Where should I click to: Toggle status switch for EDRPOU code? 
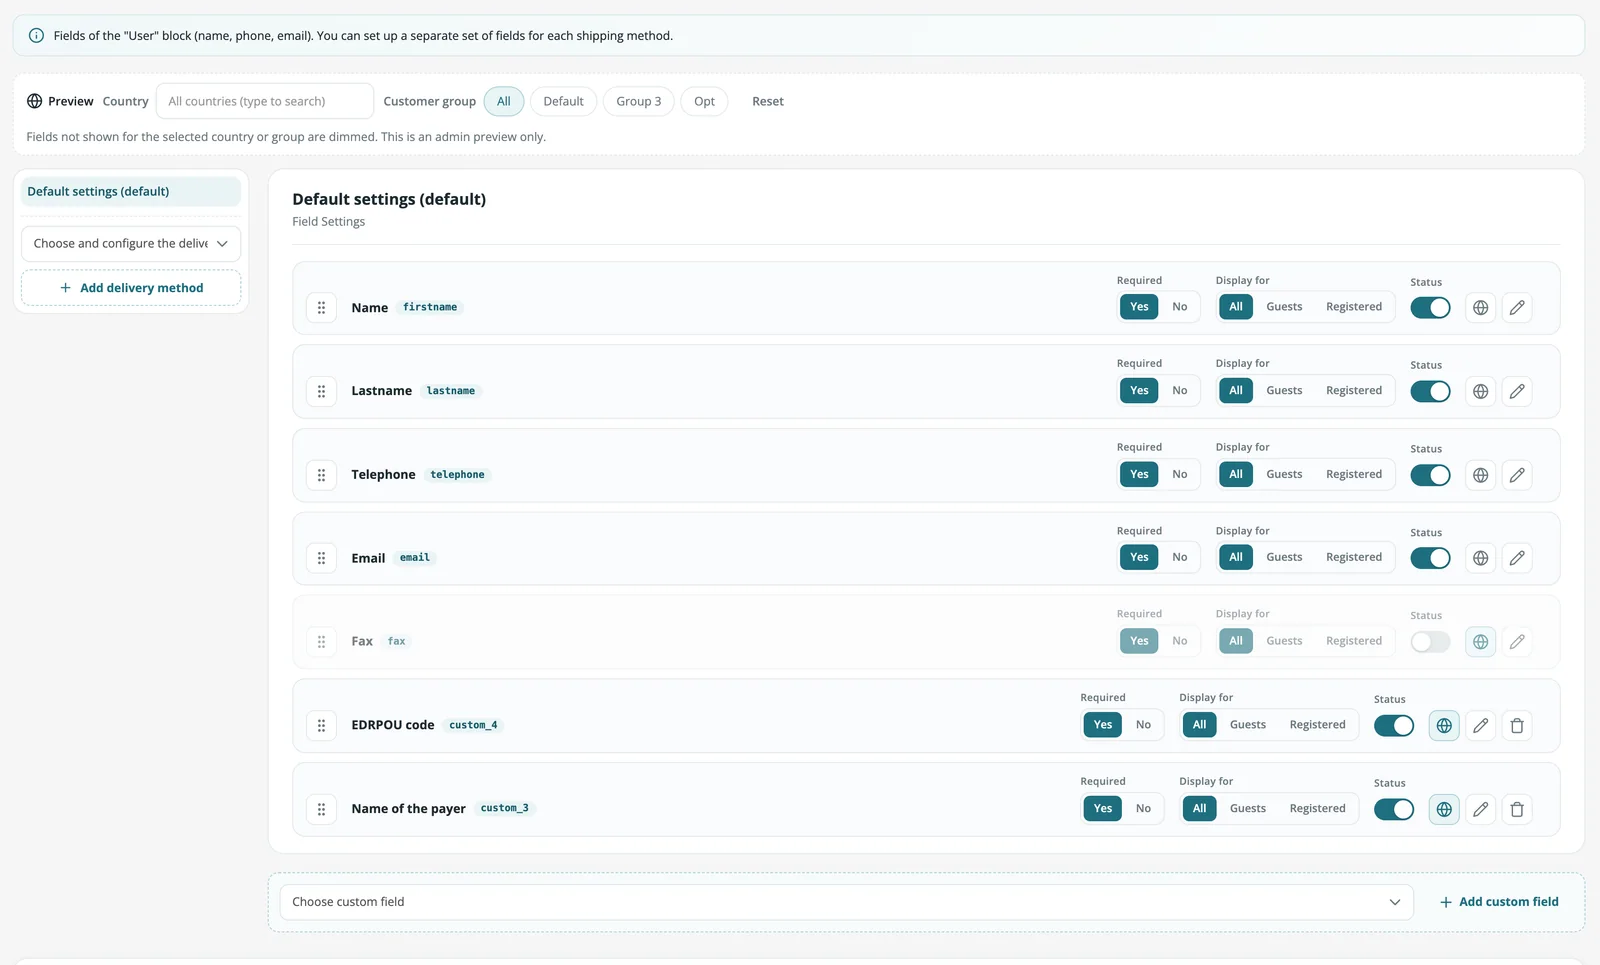(x=1394, y=726)
